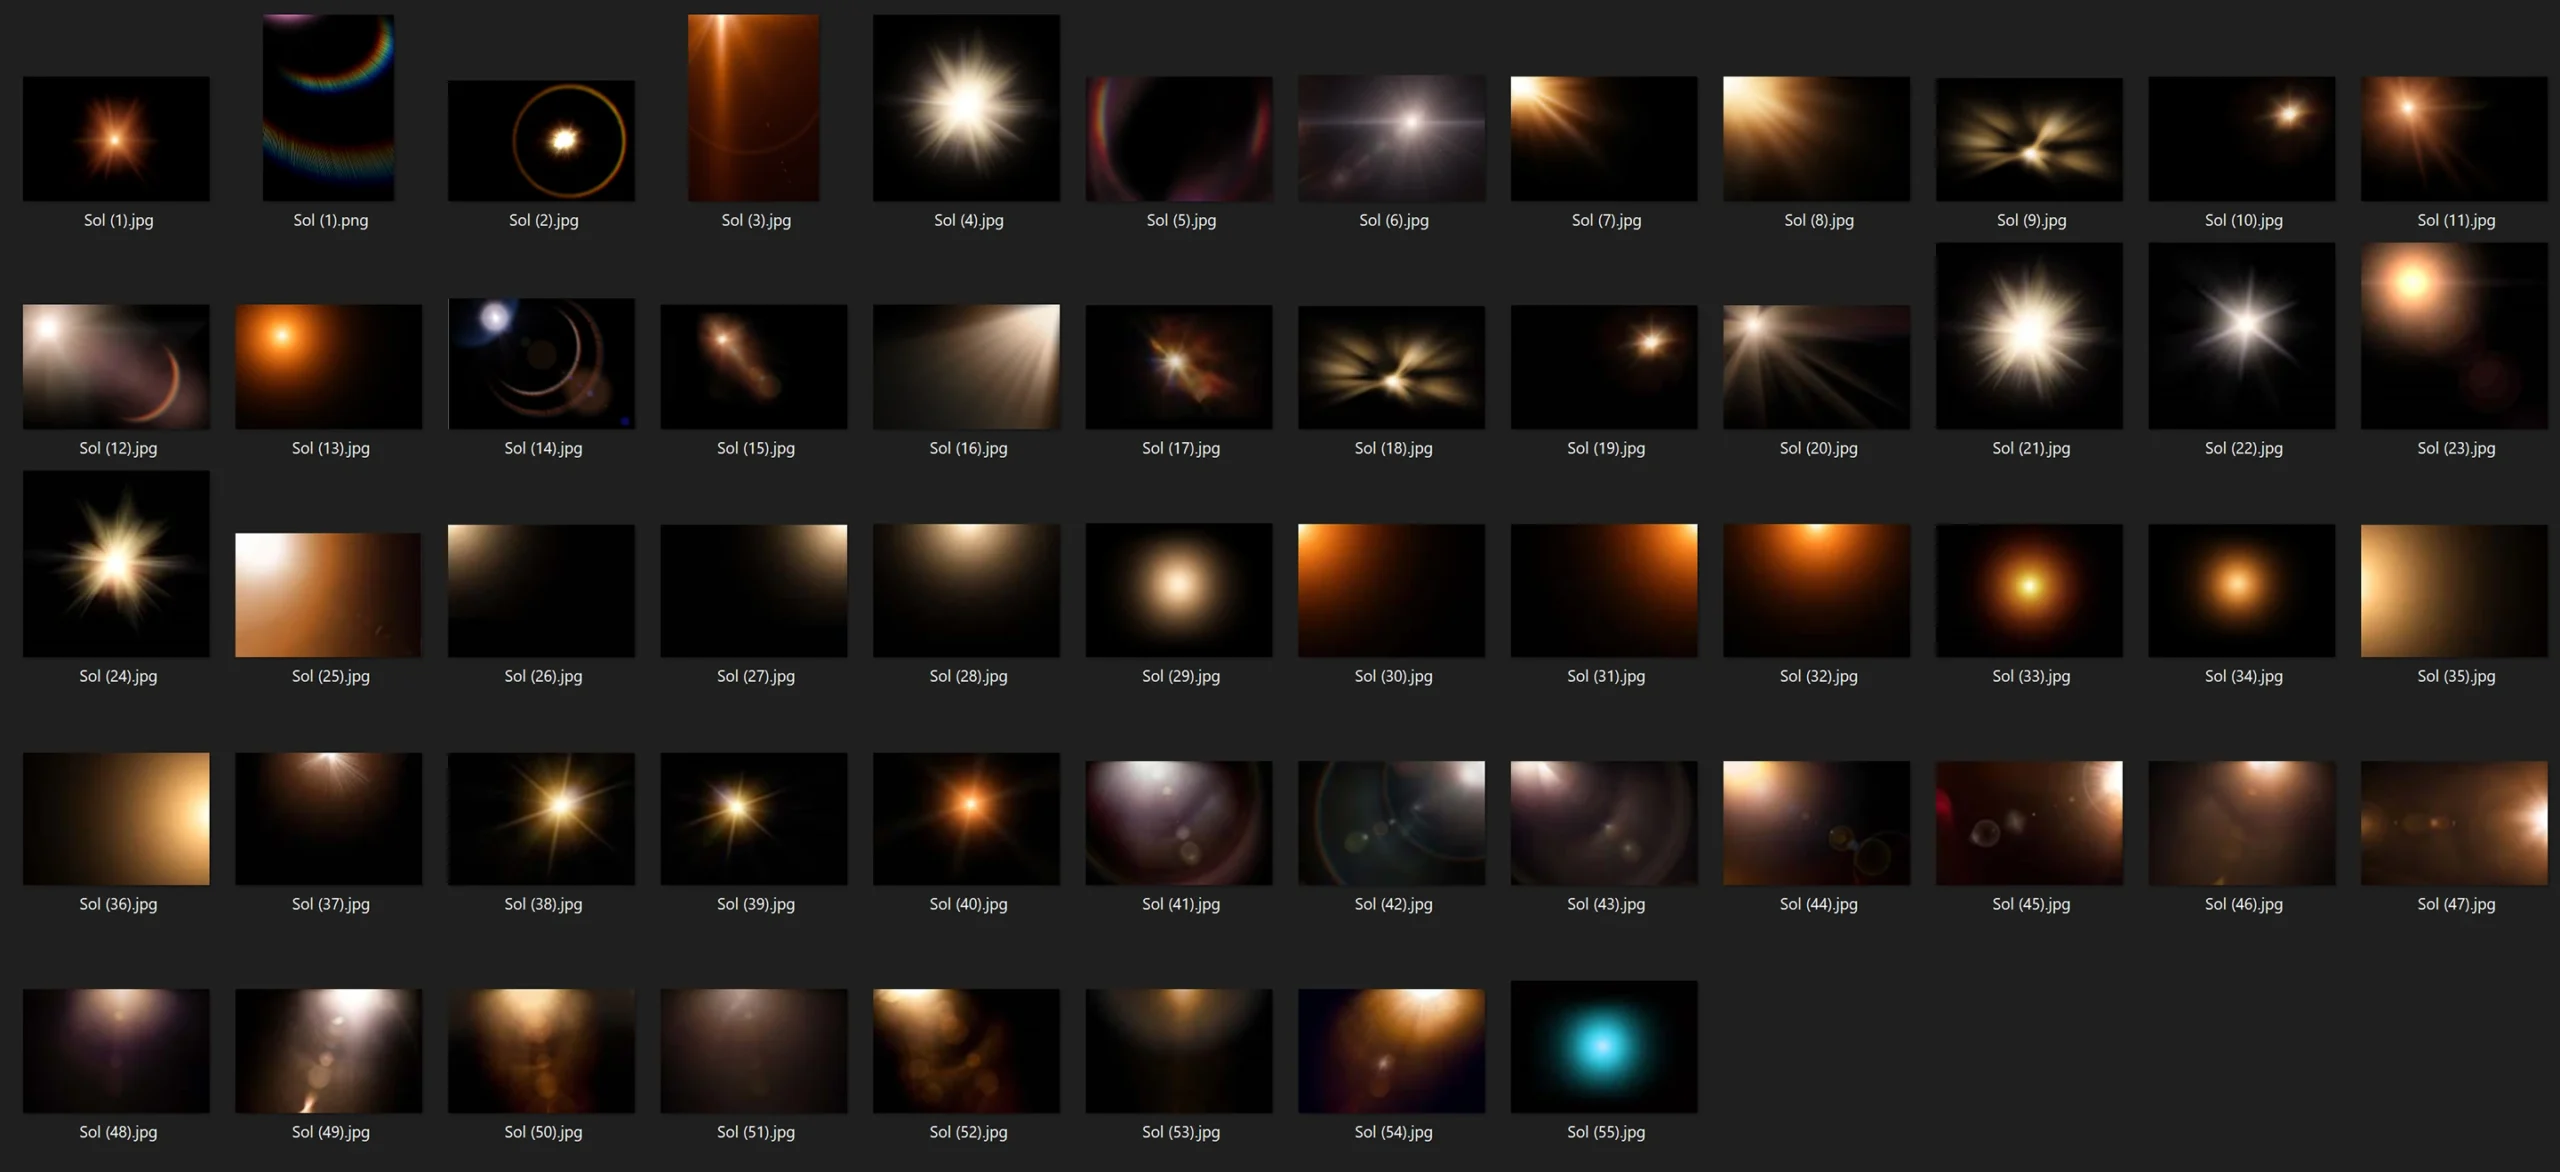Select the Sol (14).jpg blue flare thumbnail

541,363
